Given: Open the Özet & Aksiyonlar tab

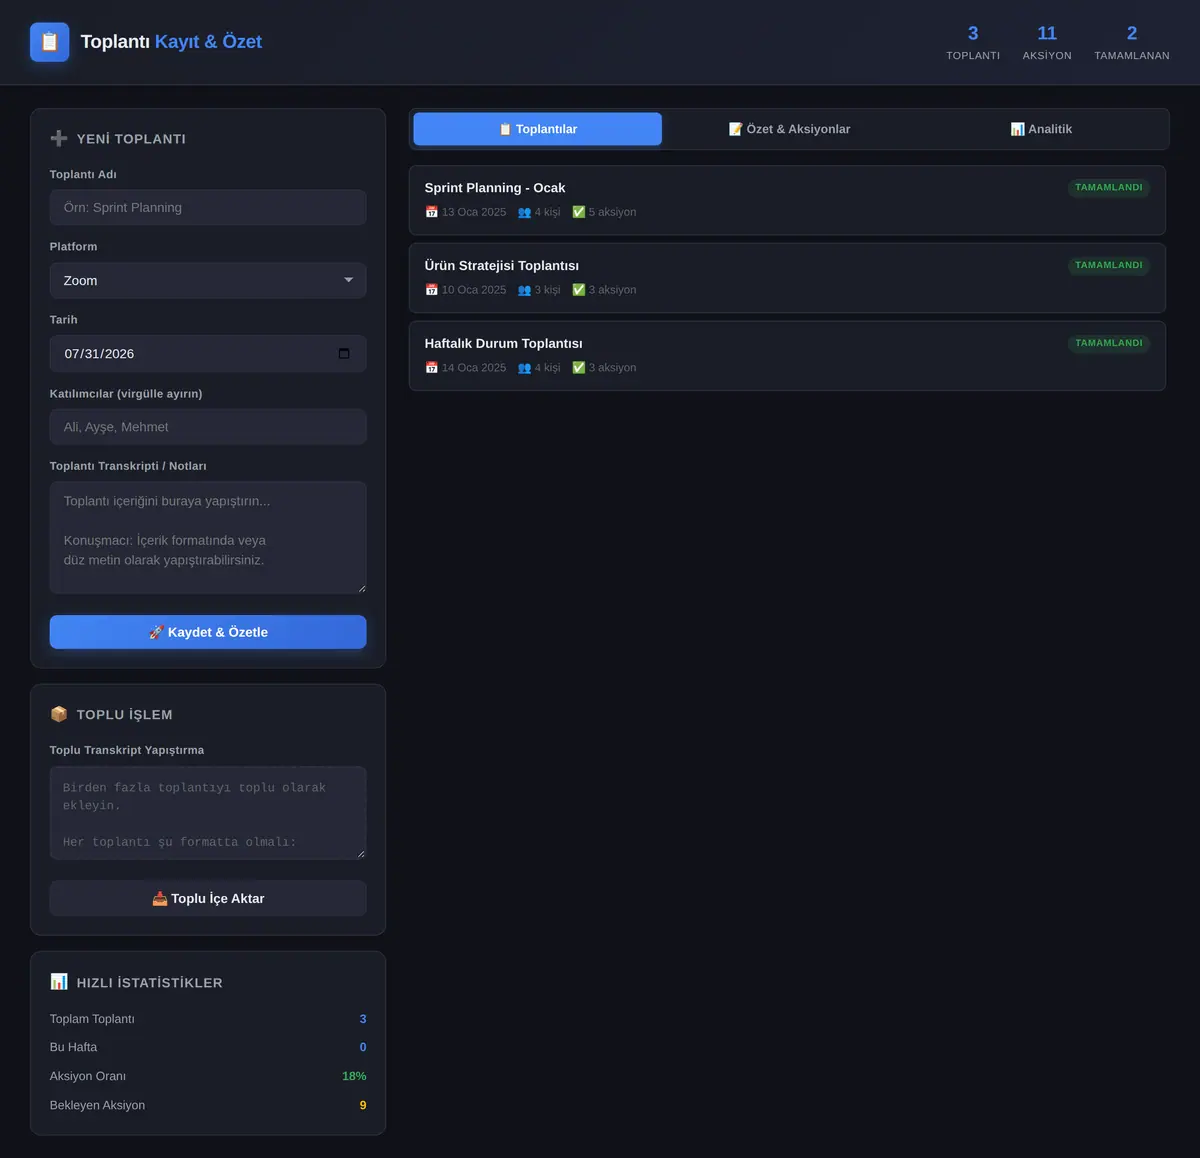Looking at the screenshot, I should (x=789, y=129).
